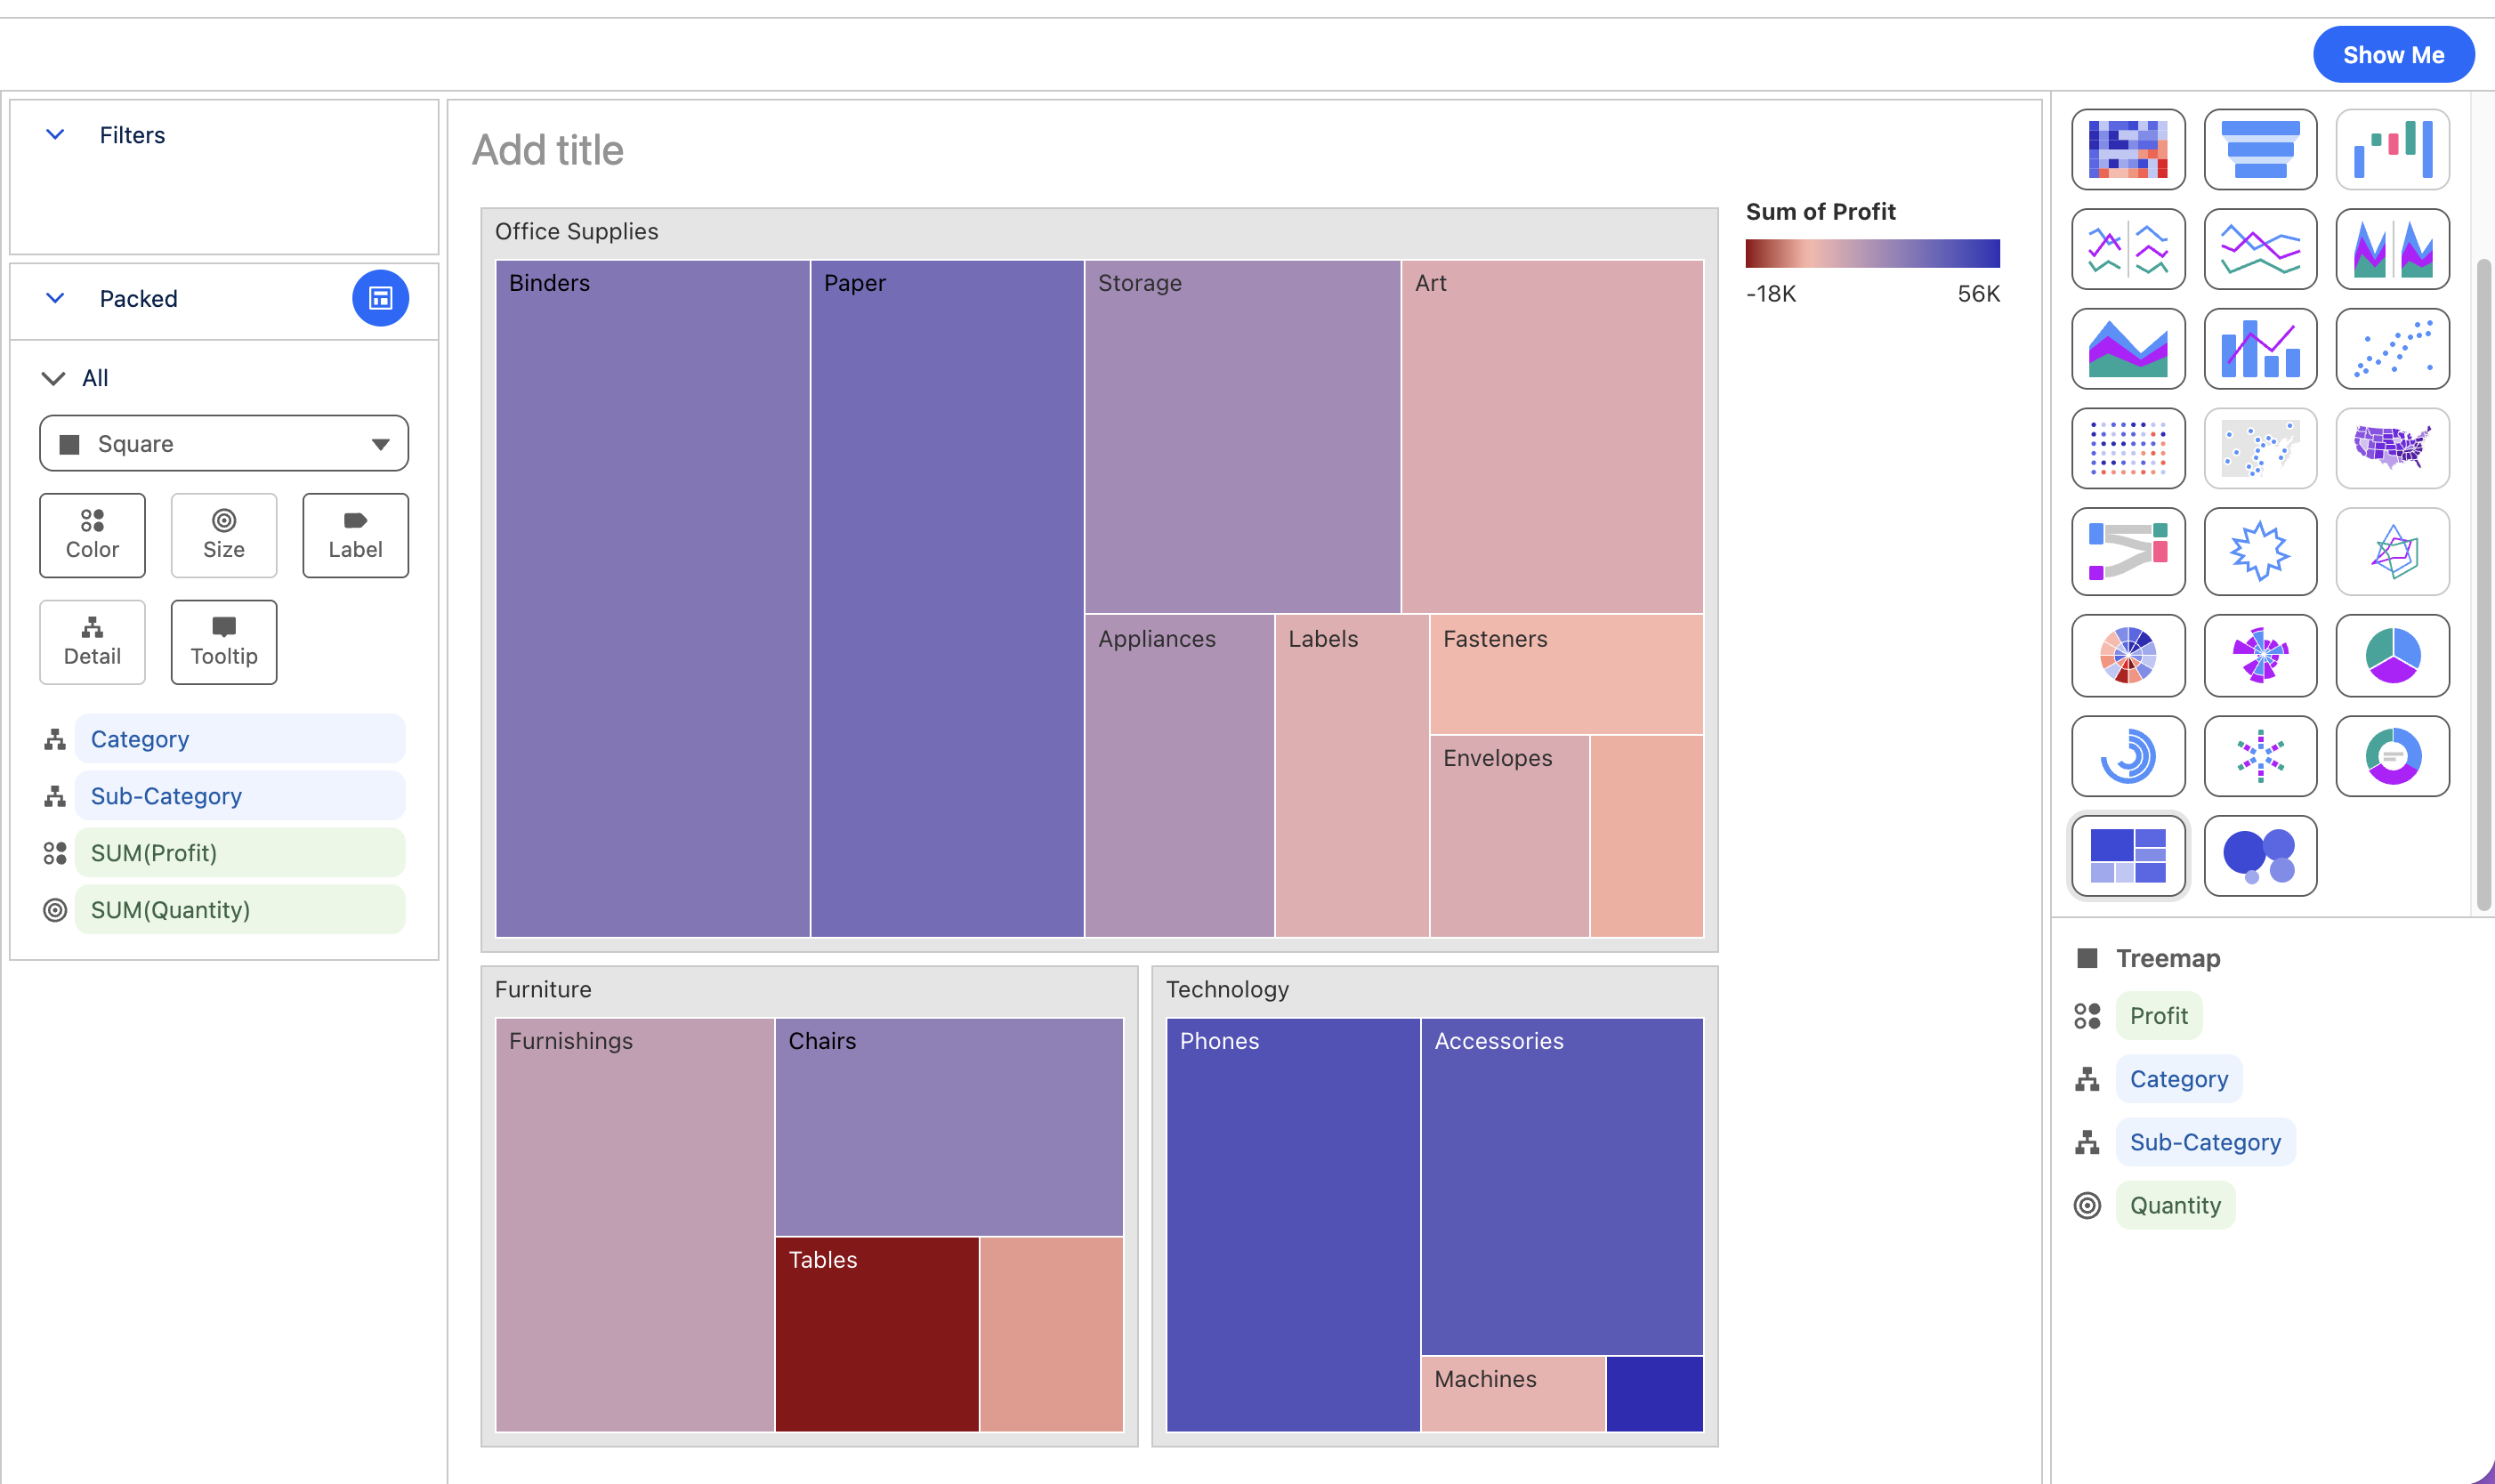Click the Binders treemap rectangle

[x=652, y=598]
